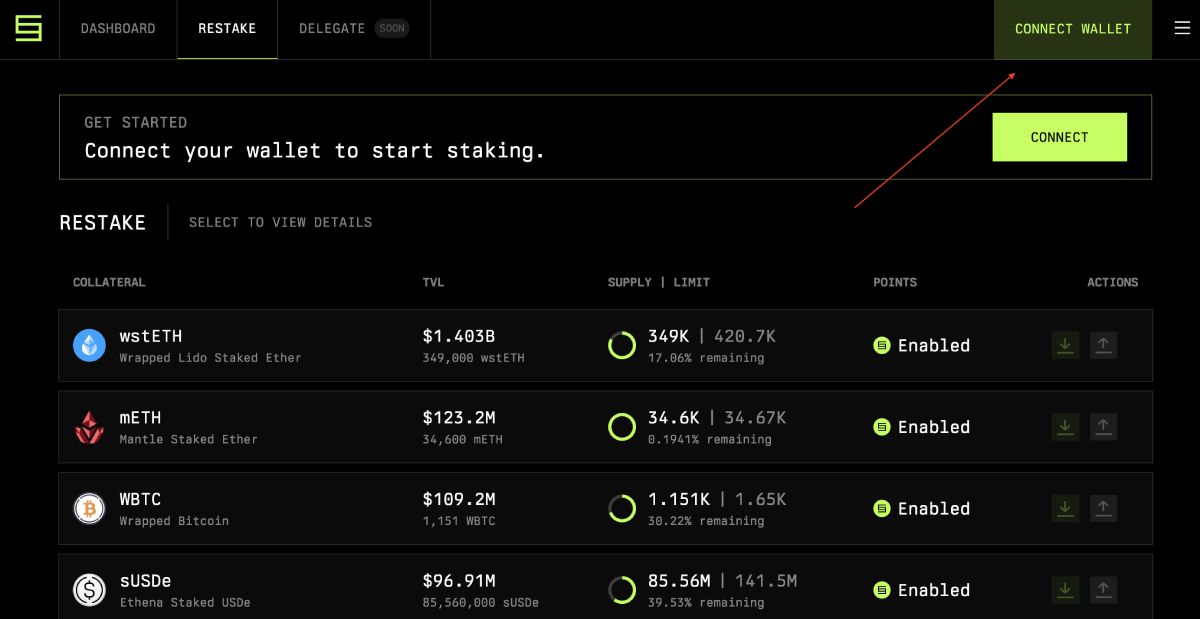The width and height of the screenshot is (1200, 619).
Task: Select the Restake tab
Action: pyautogui.click(x=227, y=29)
